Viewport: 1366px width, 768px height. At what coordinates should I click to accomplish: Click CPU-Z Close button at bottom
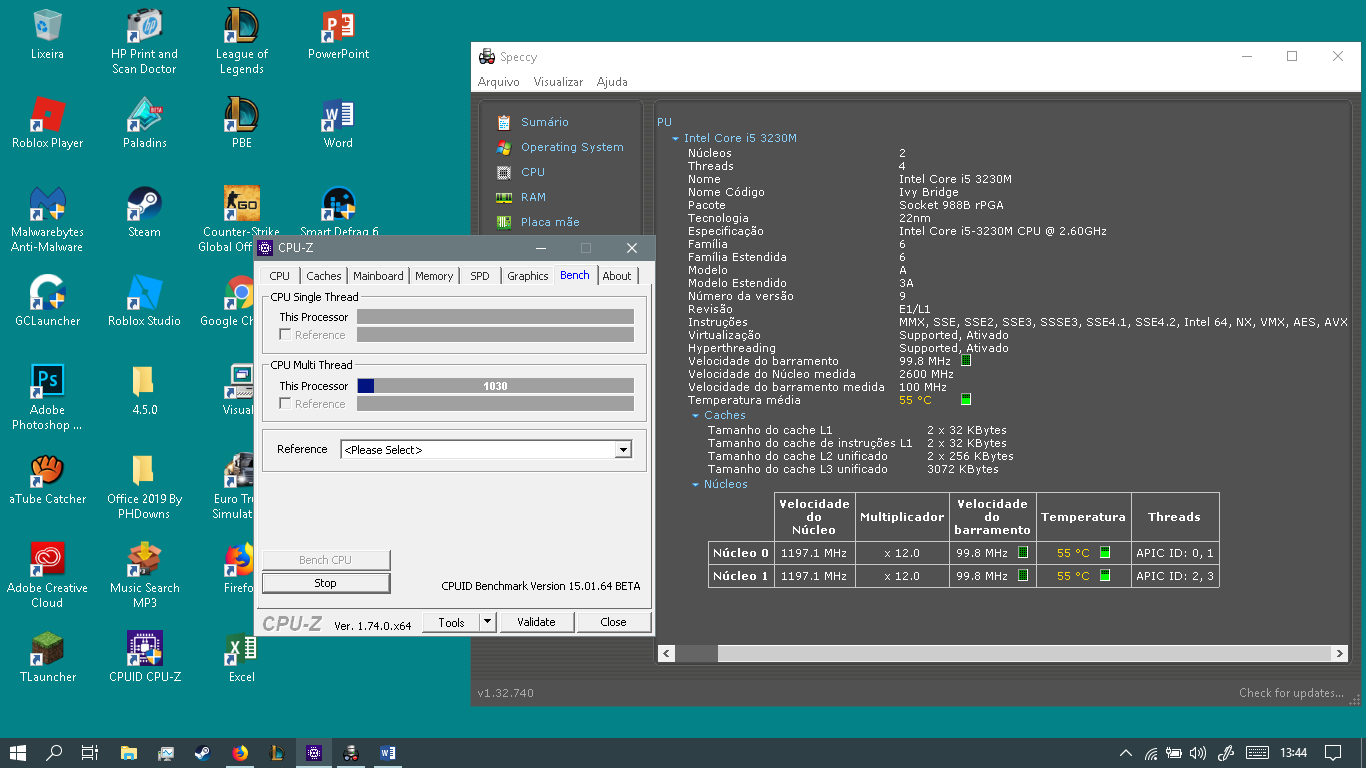click(613, 622)
